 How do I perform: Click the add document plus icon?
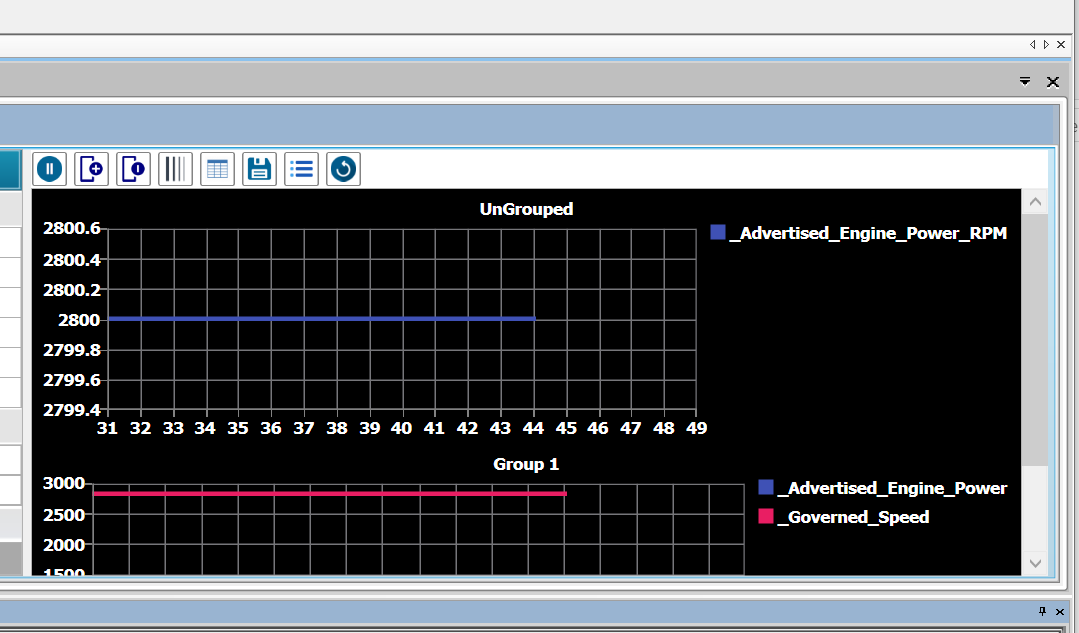tap(92, 169)
